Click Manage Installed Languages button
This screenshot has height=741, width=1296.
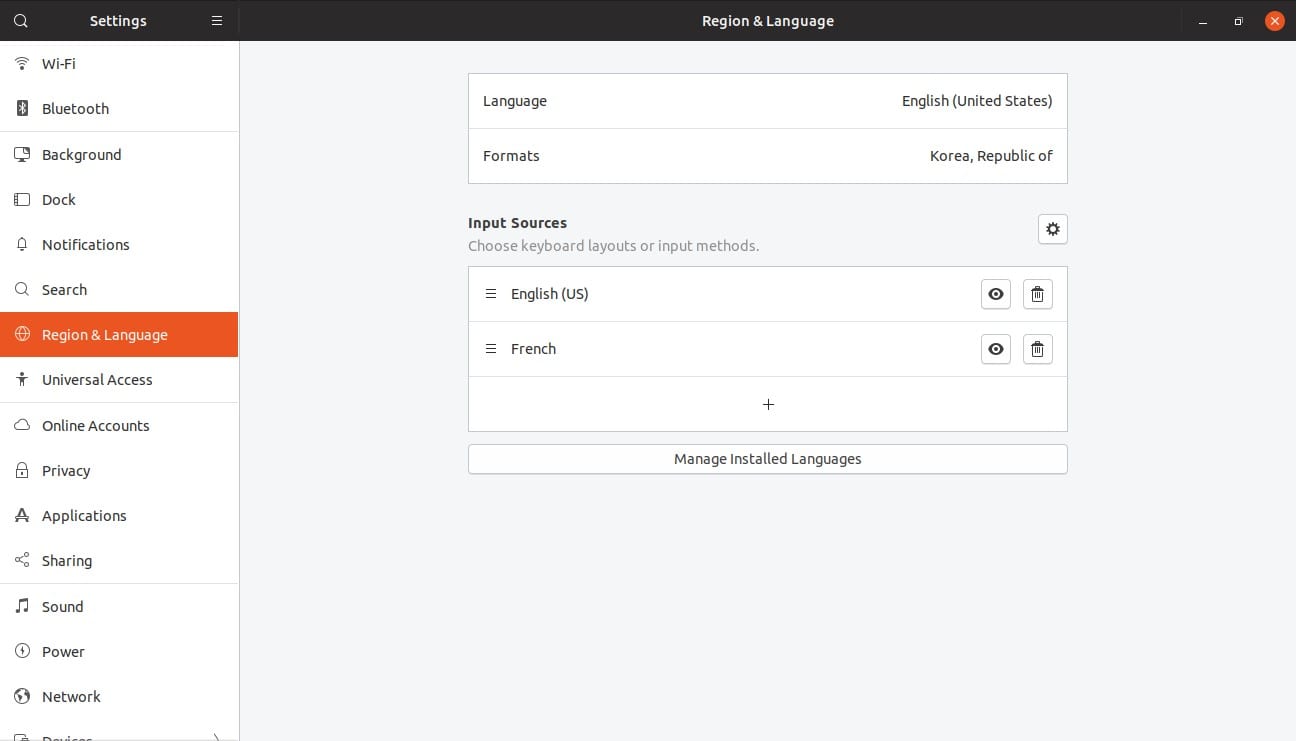pos(767,459)
